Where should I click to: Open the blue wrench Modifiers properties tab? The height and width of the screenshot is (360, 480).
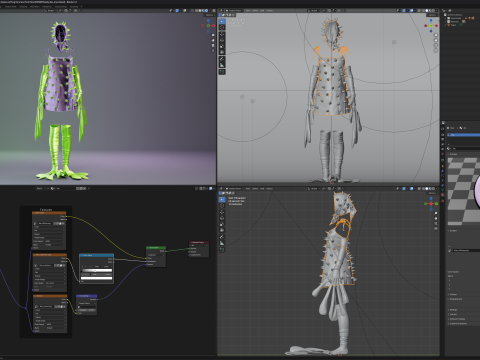(443, 171)
